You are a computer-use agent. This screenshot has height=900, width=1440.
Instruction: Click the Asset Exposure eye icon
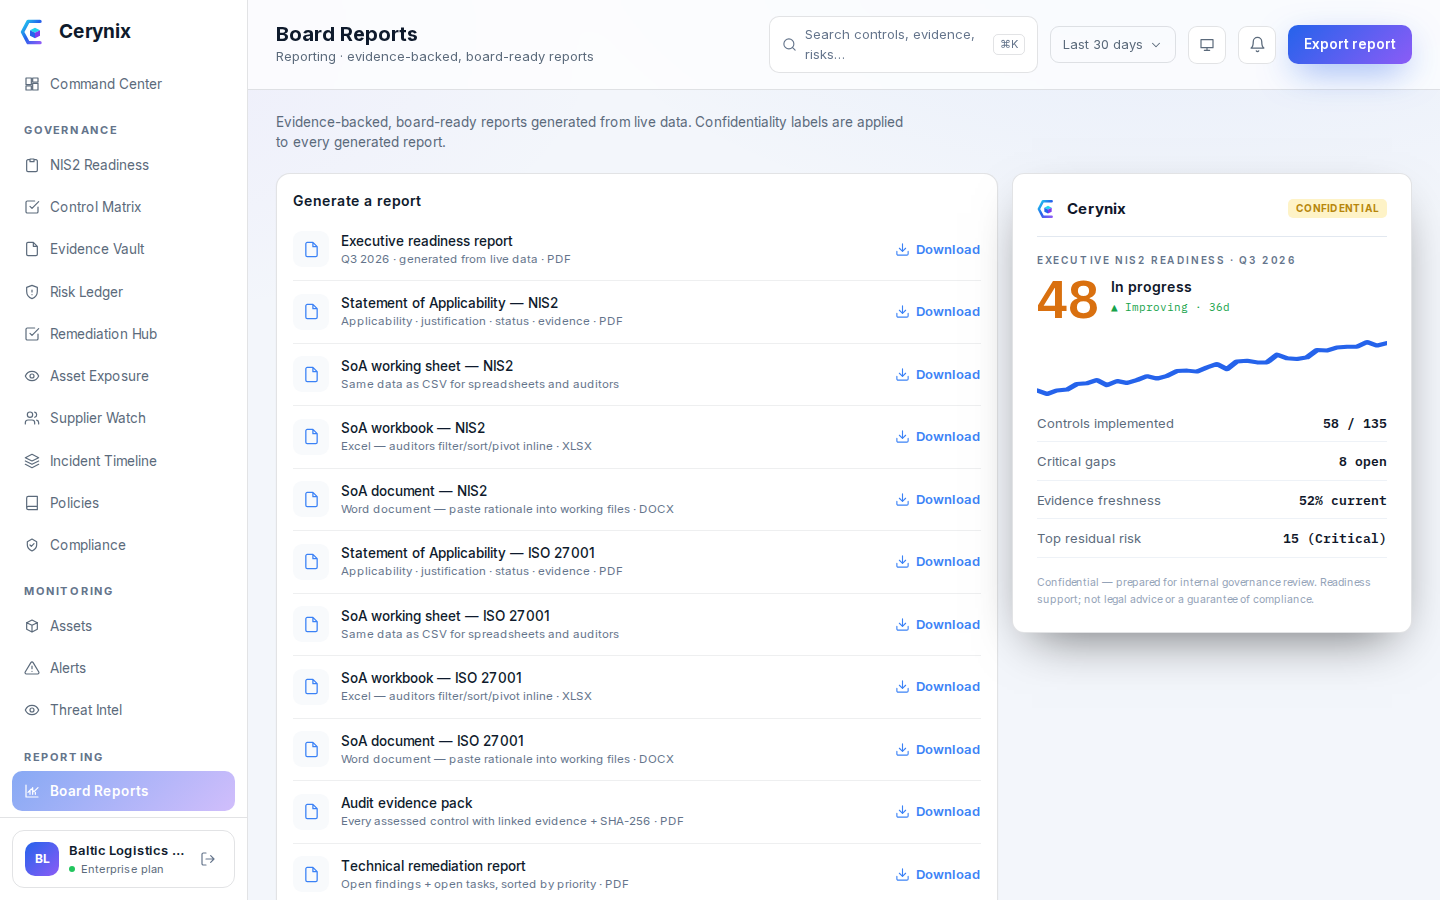coord(32,376)
